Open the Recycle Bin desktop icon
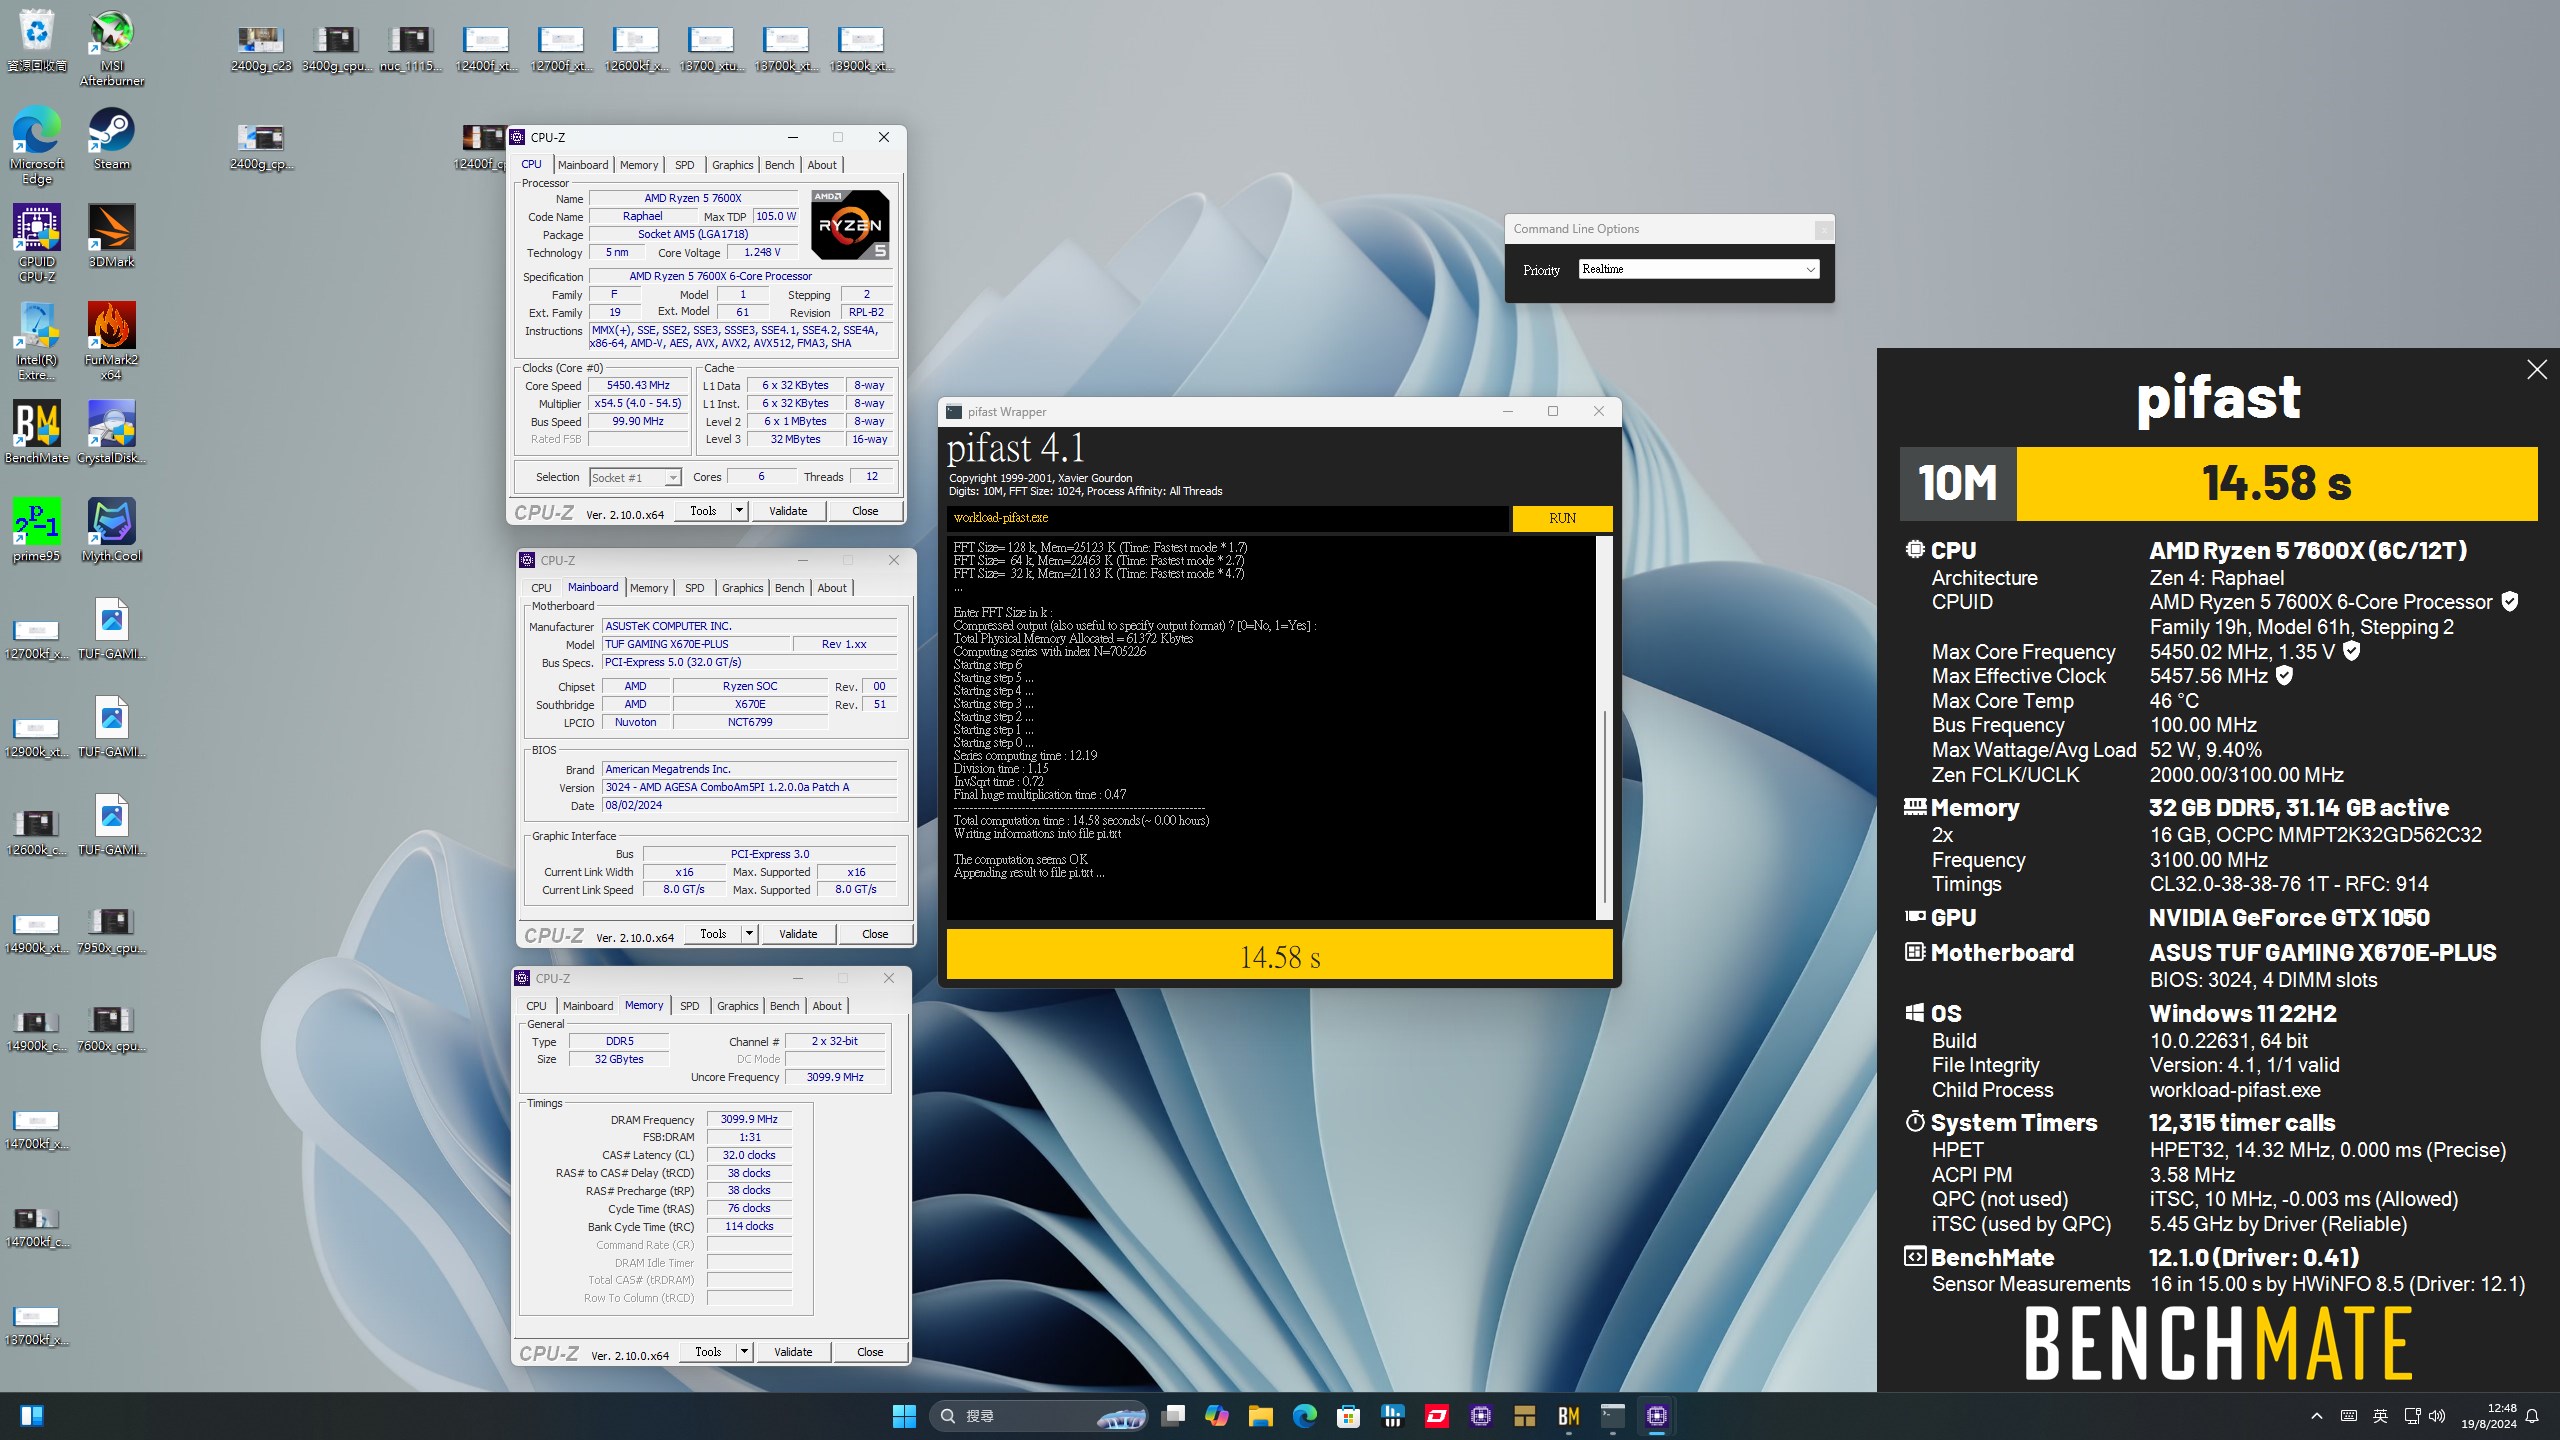Image resolution: width=2560 pixels, height=1440 pixels. (x=37, y=40)
